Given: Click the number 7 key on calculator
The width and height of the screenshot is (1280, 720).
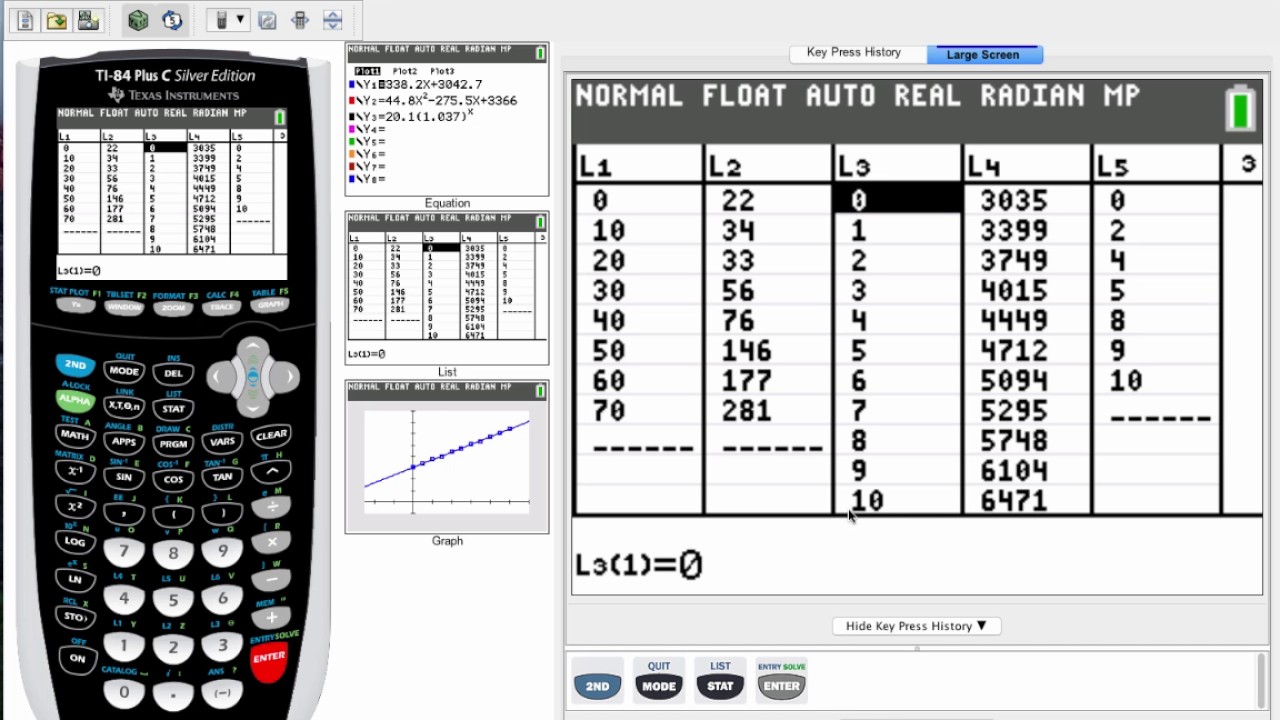Looking at the screenshot, I should tap(124, 551).
